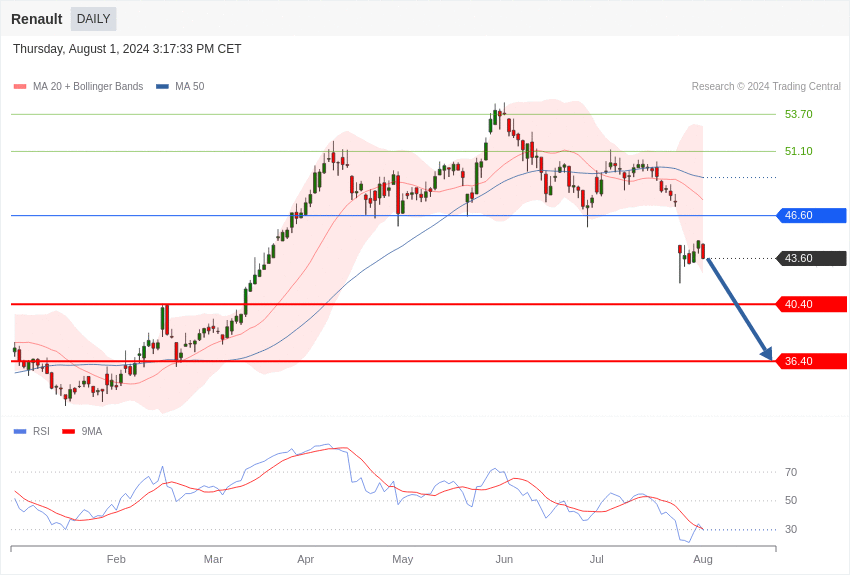Select the red 40.40 price tag

tap(811, 304)
